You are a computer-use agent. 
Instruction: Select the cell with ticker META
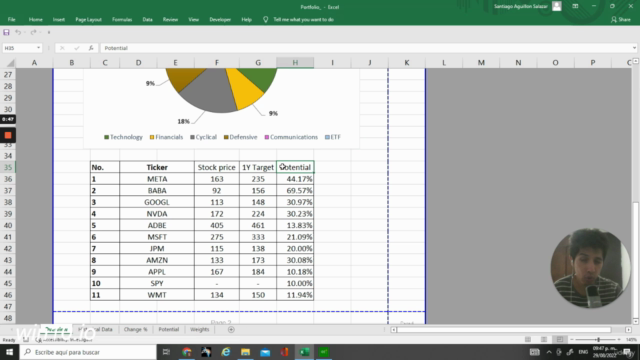coord(157,179)
